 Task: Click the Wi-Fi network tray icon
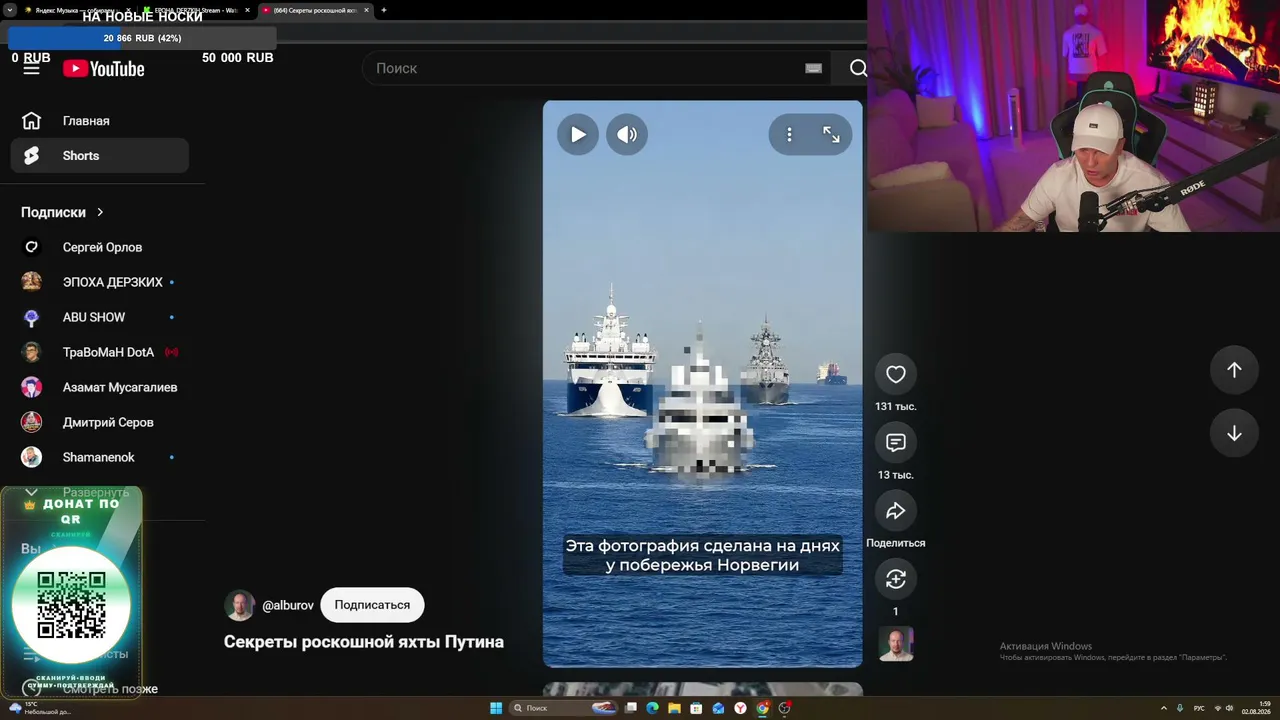tap(1217, 708)
